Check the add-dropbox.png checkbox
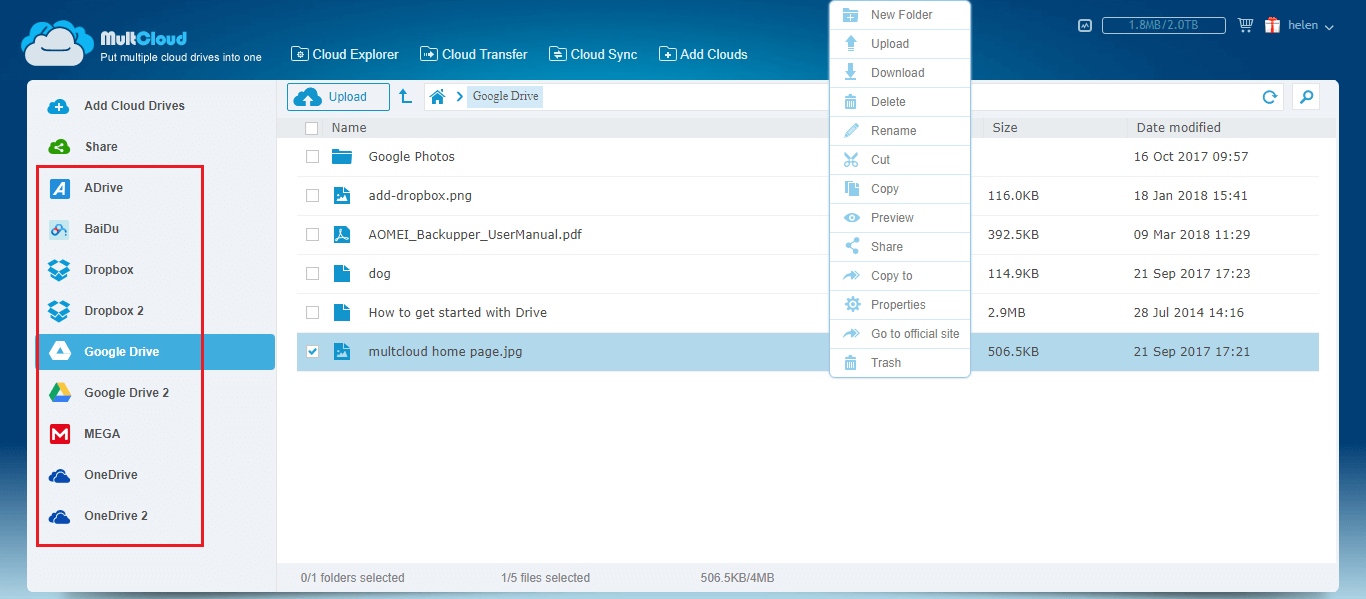 (x=312, y=196)
